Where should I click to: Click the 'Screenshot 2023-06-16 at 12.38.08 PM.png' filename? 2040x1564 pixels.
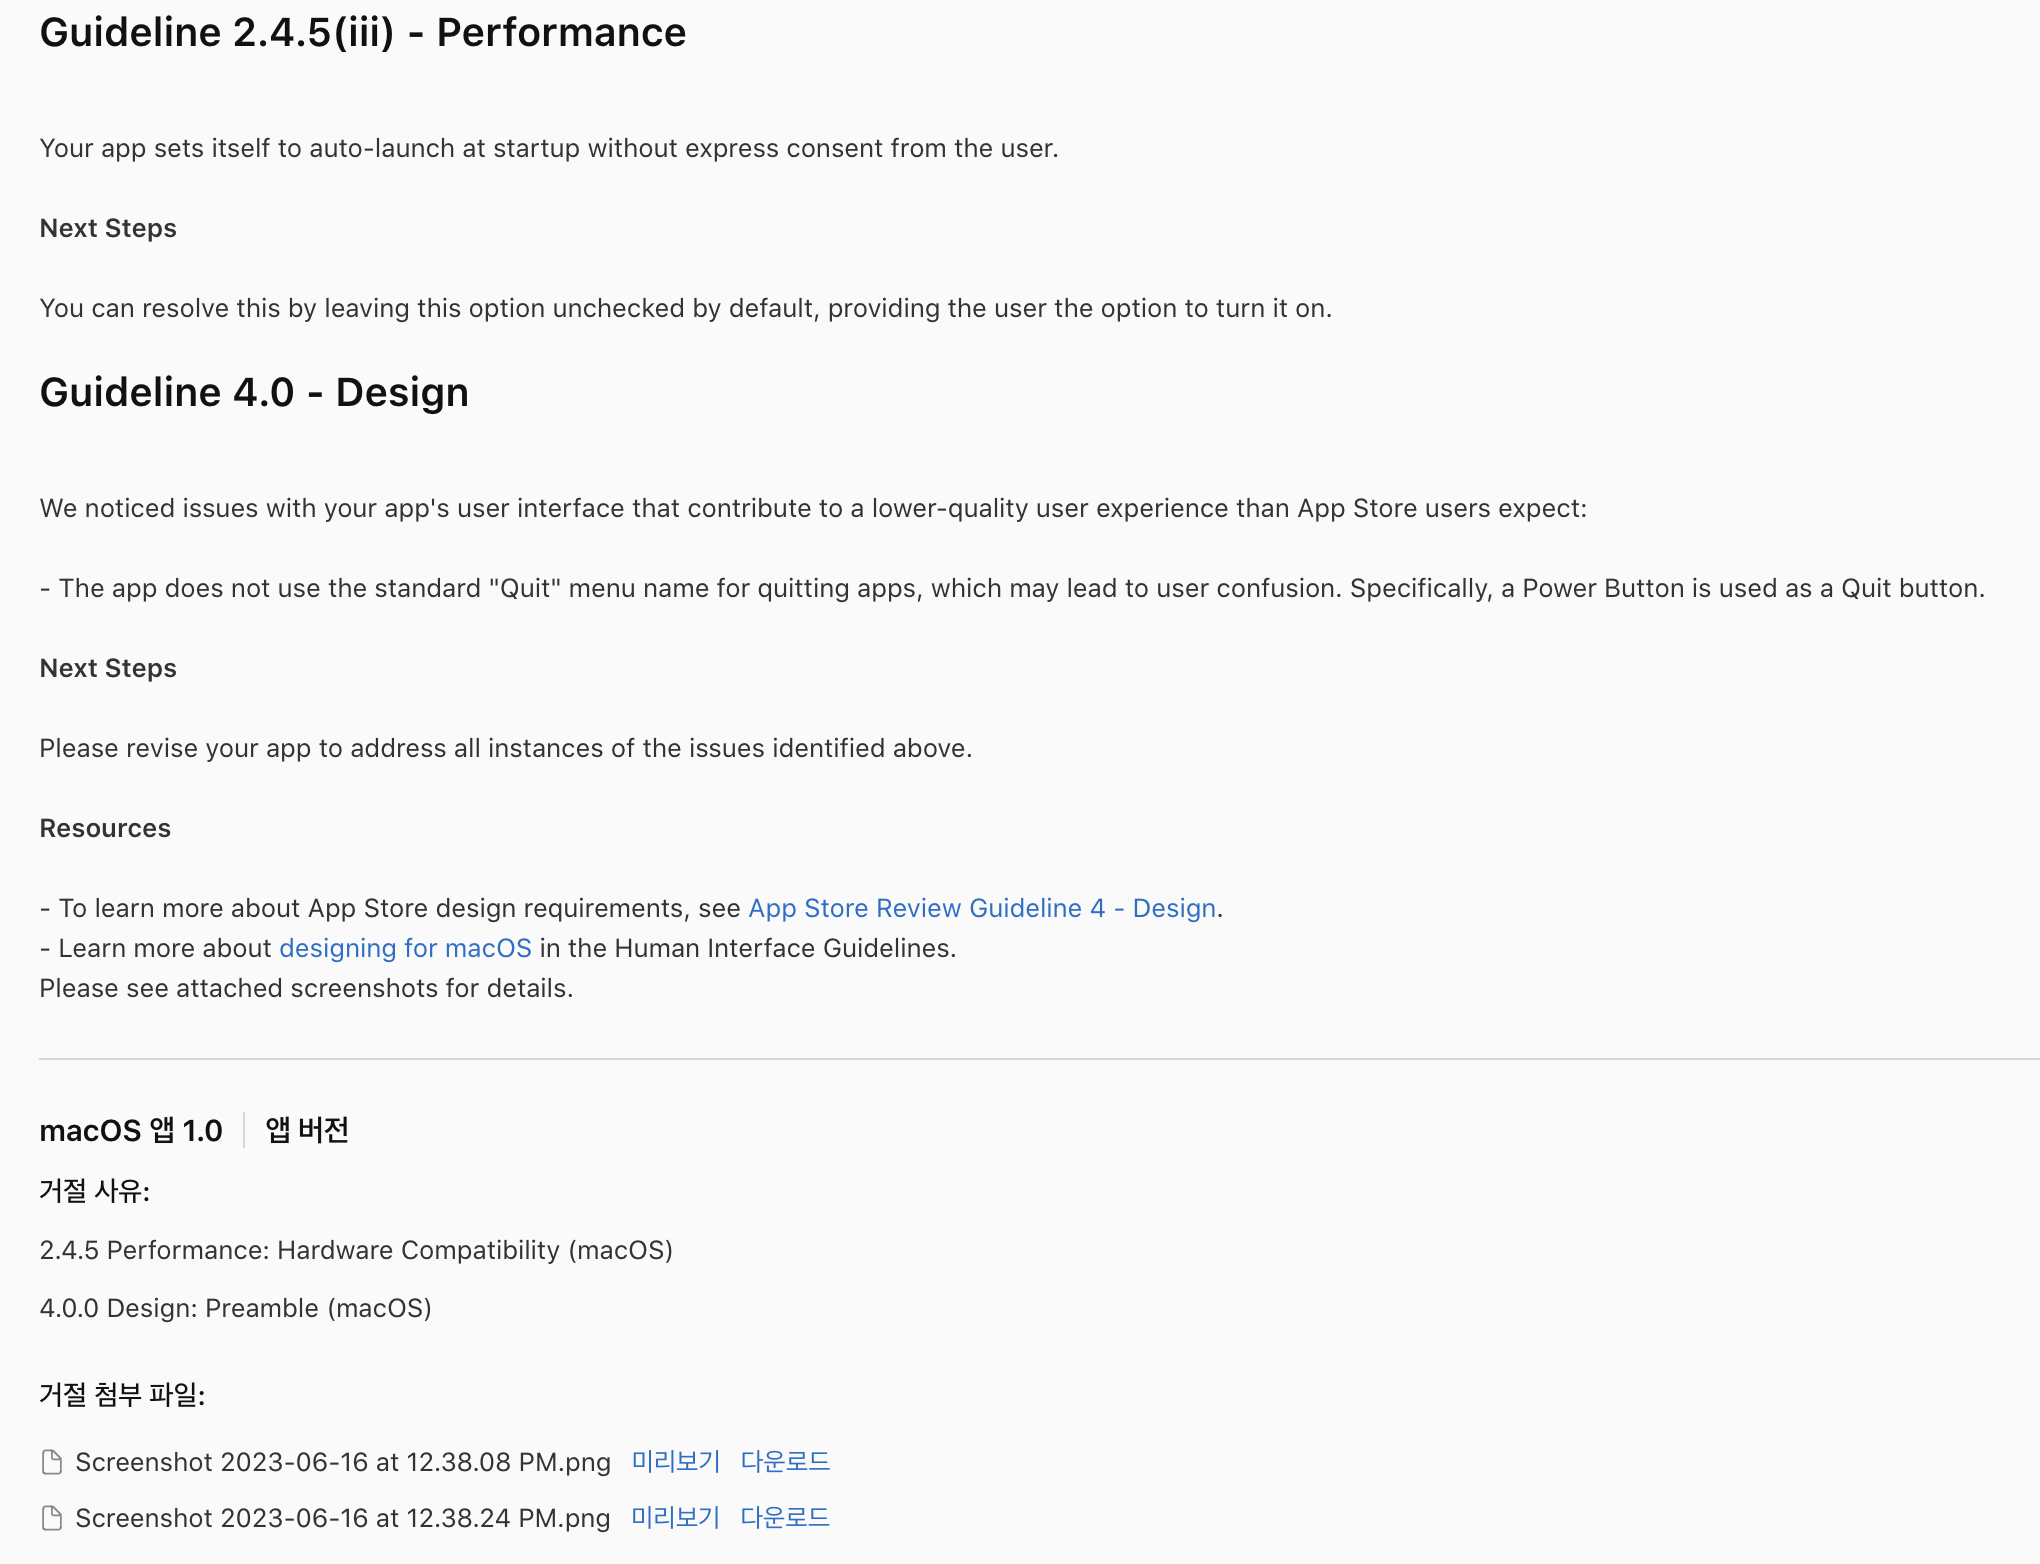pos(342,1462)
